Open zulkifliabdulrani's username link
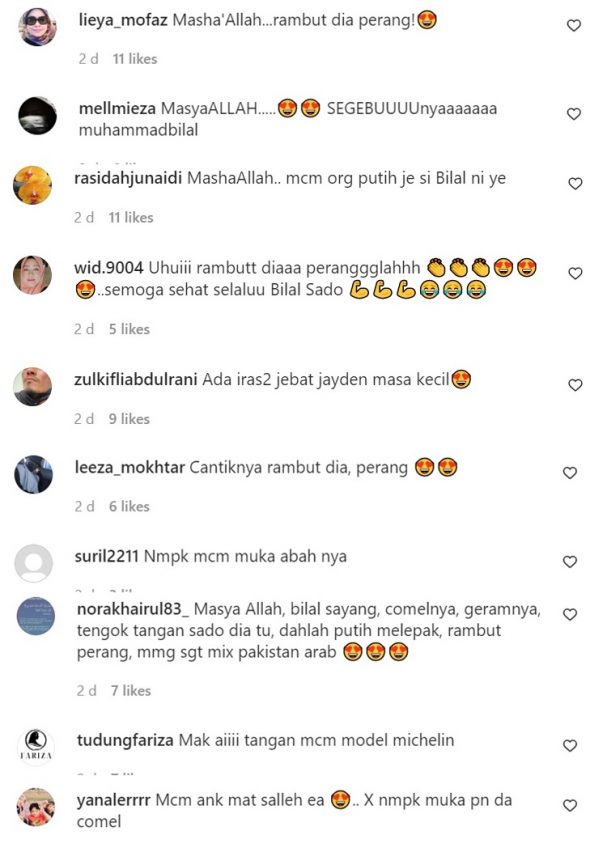 (x=136, y=379)
